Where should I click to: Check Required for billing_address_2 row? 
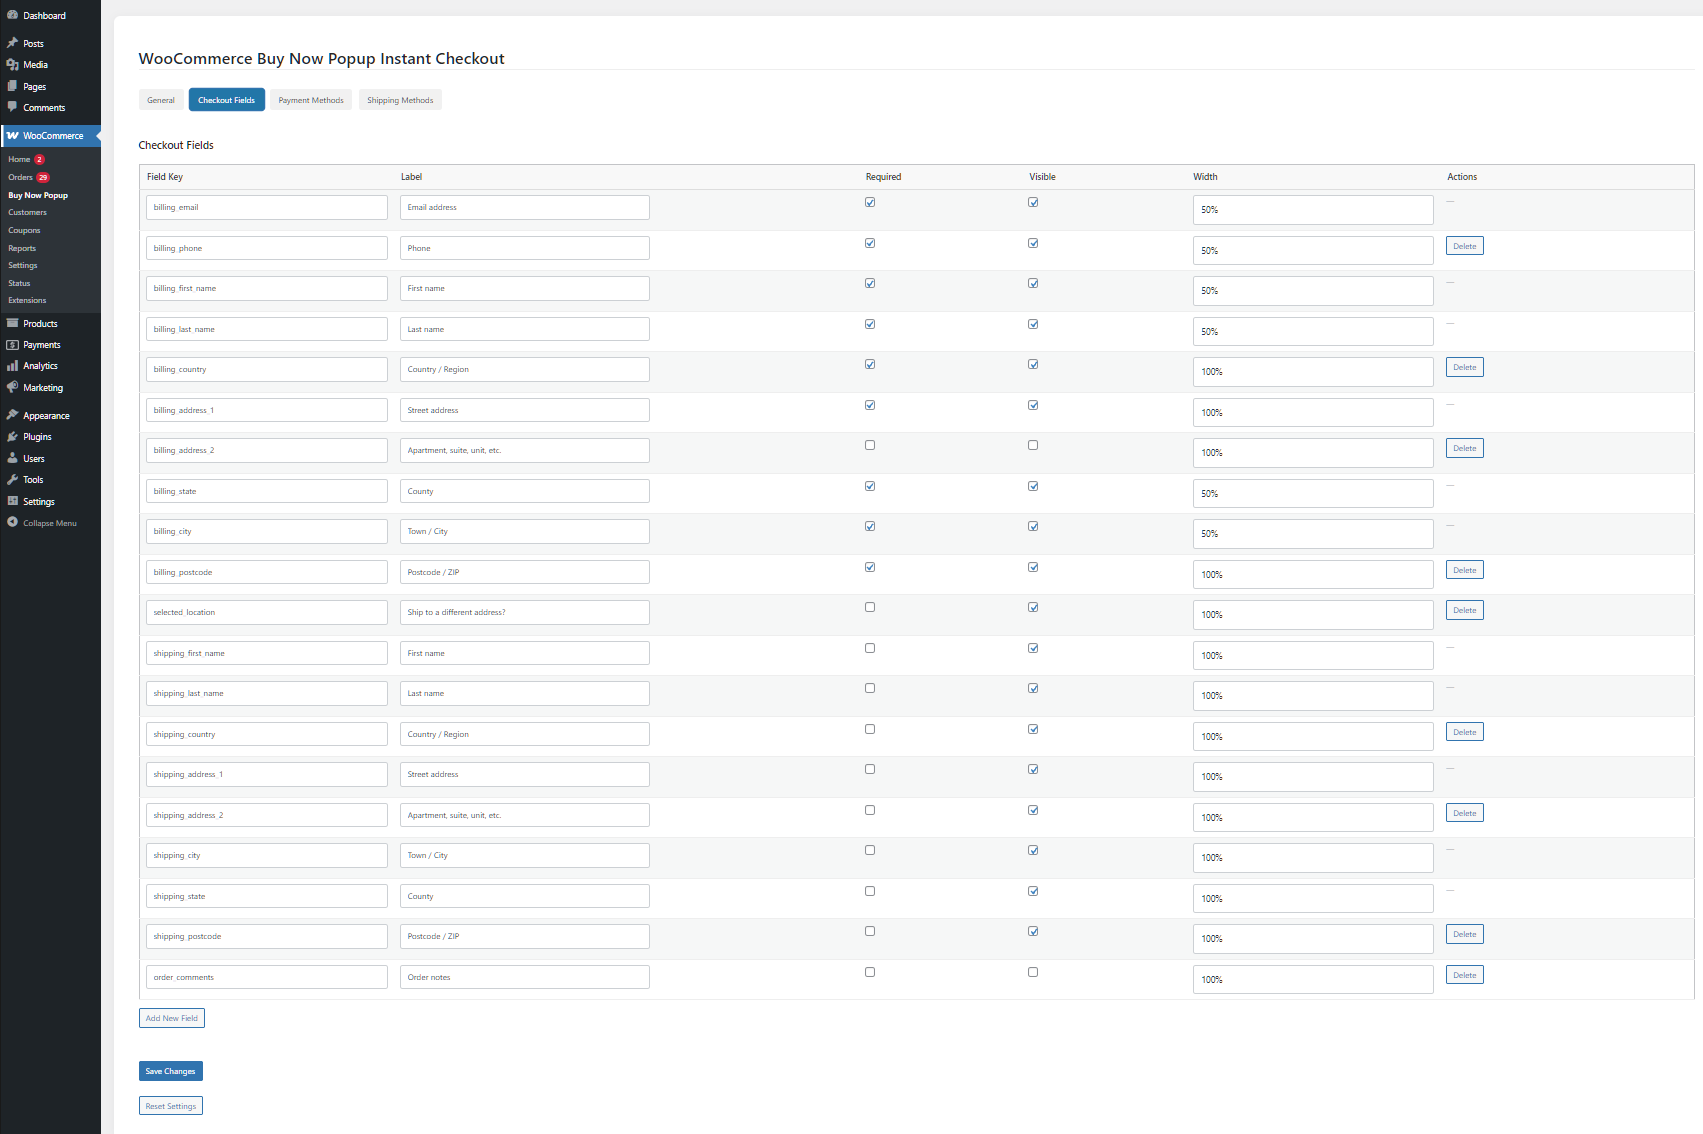coord(870,446)
